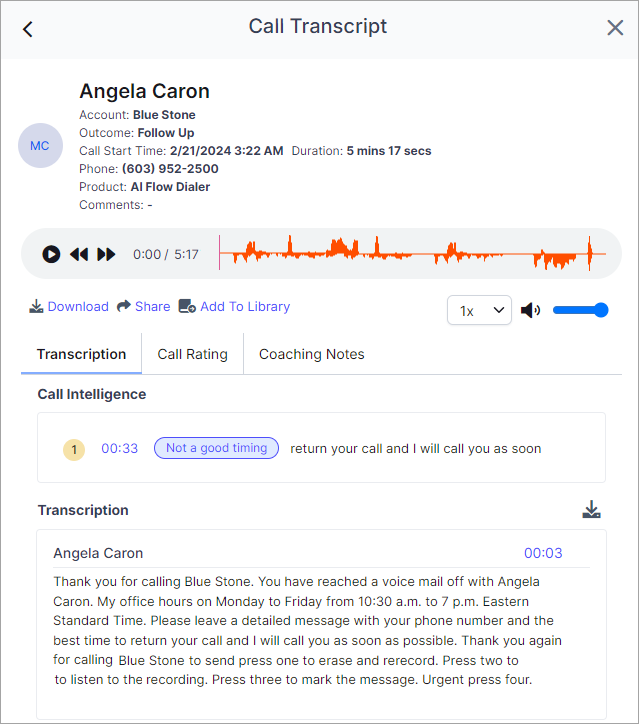Click the snippet 'return your call and I will call you as soon'
The height and width of the screenshot is (724, 639).
(x=416, y=448)
